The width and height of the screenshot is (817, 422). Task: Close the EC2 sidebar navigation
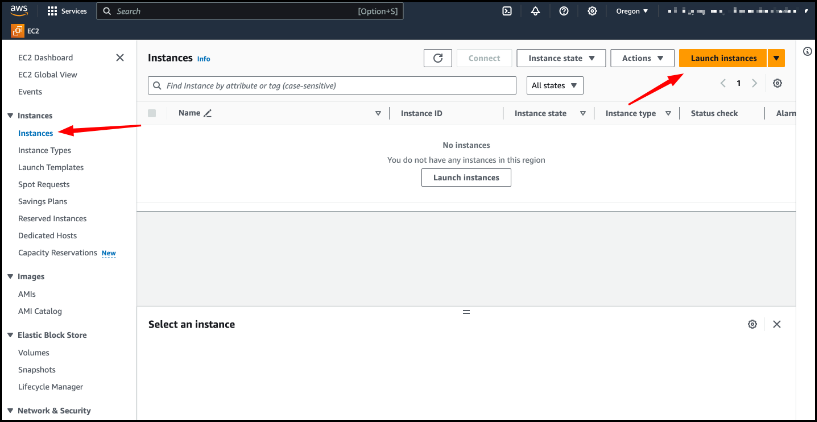coord(120,57)
